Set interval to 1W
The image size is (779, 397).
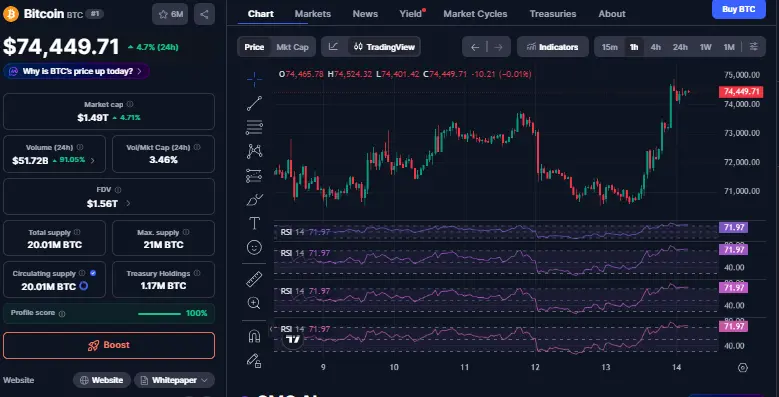[x=705, y=47]
